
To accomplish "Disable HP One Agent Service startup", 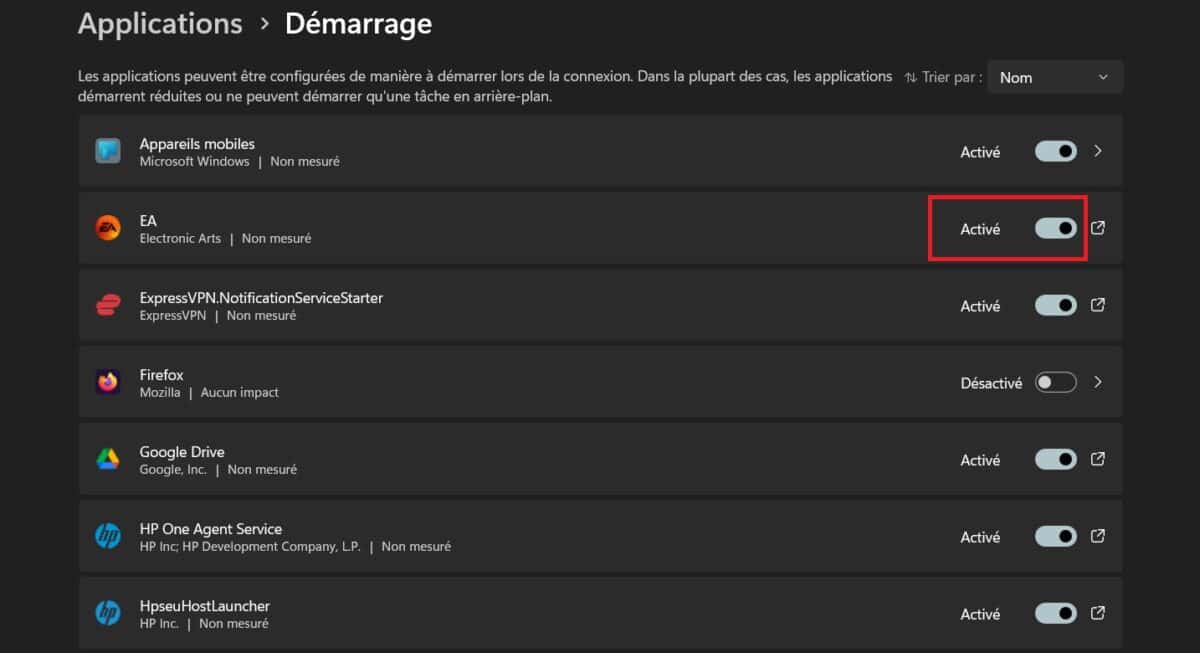I will coord(1055,536).
